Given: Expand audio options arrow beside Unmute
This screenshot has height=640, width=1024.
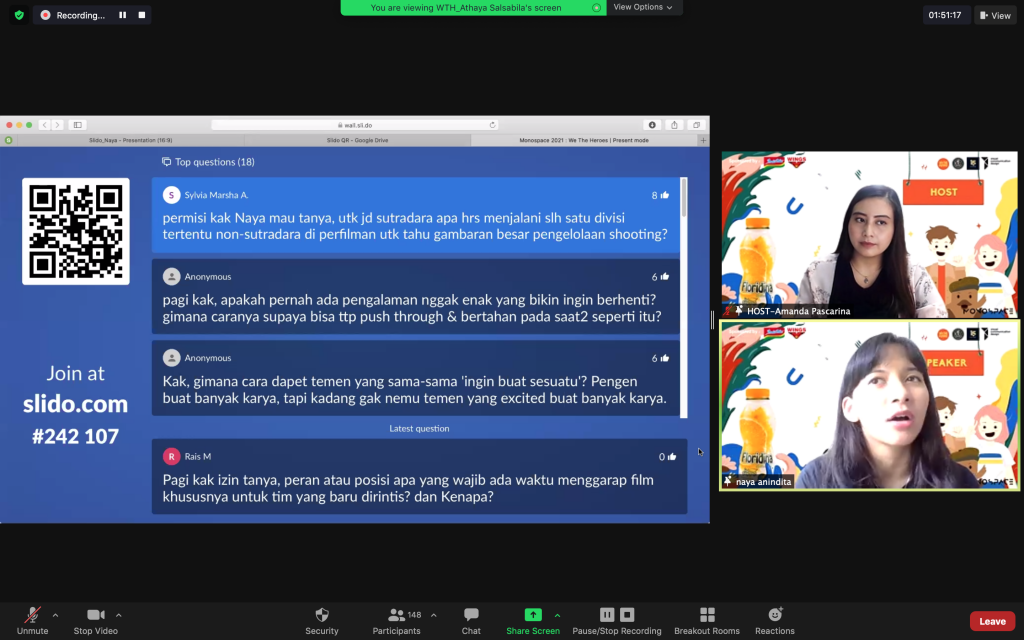Looking at the screenshot, I should tap(55, 615).
